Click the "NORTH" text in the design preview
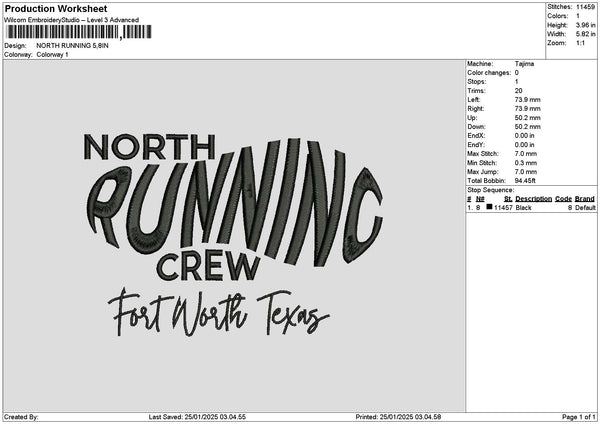Image resolution: width=600 pixels, height=424 pixels. (149, 147)
